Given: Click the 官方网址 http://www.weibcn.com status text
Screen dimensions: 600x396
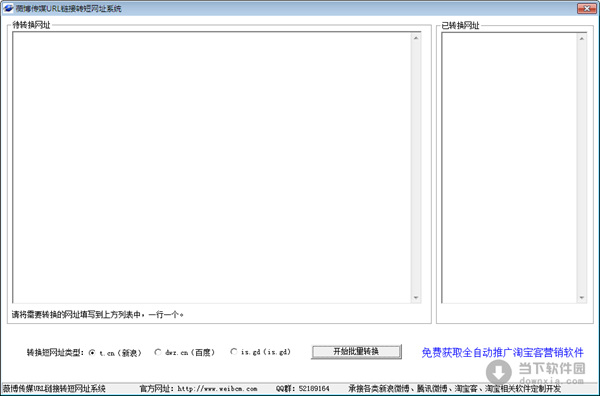Looking at the screenshot, I should 199,389.
